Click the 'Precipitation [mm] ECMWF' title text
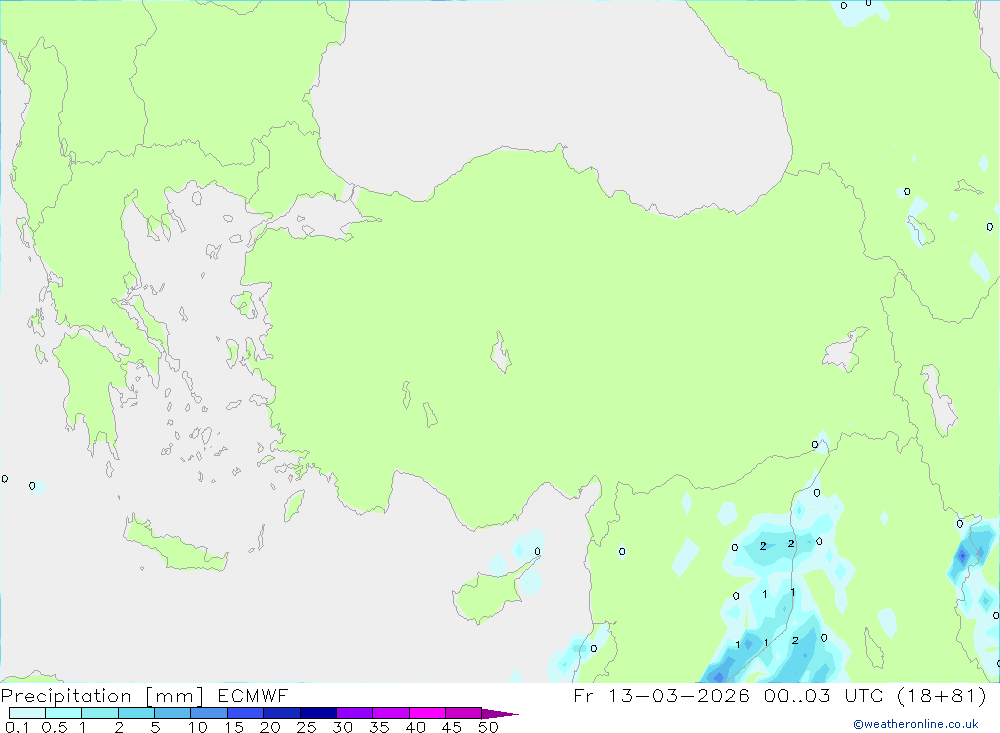 [145, 695]
